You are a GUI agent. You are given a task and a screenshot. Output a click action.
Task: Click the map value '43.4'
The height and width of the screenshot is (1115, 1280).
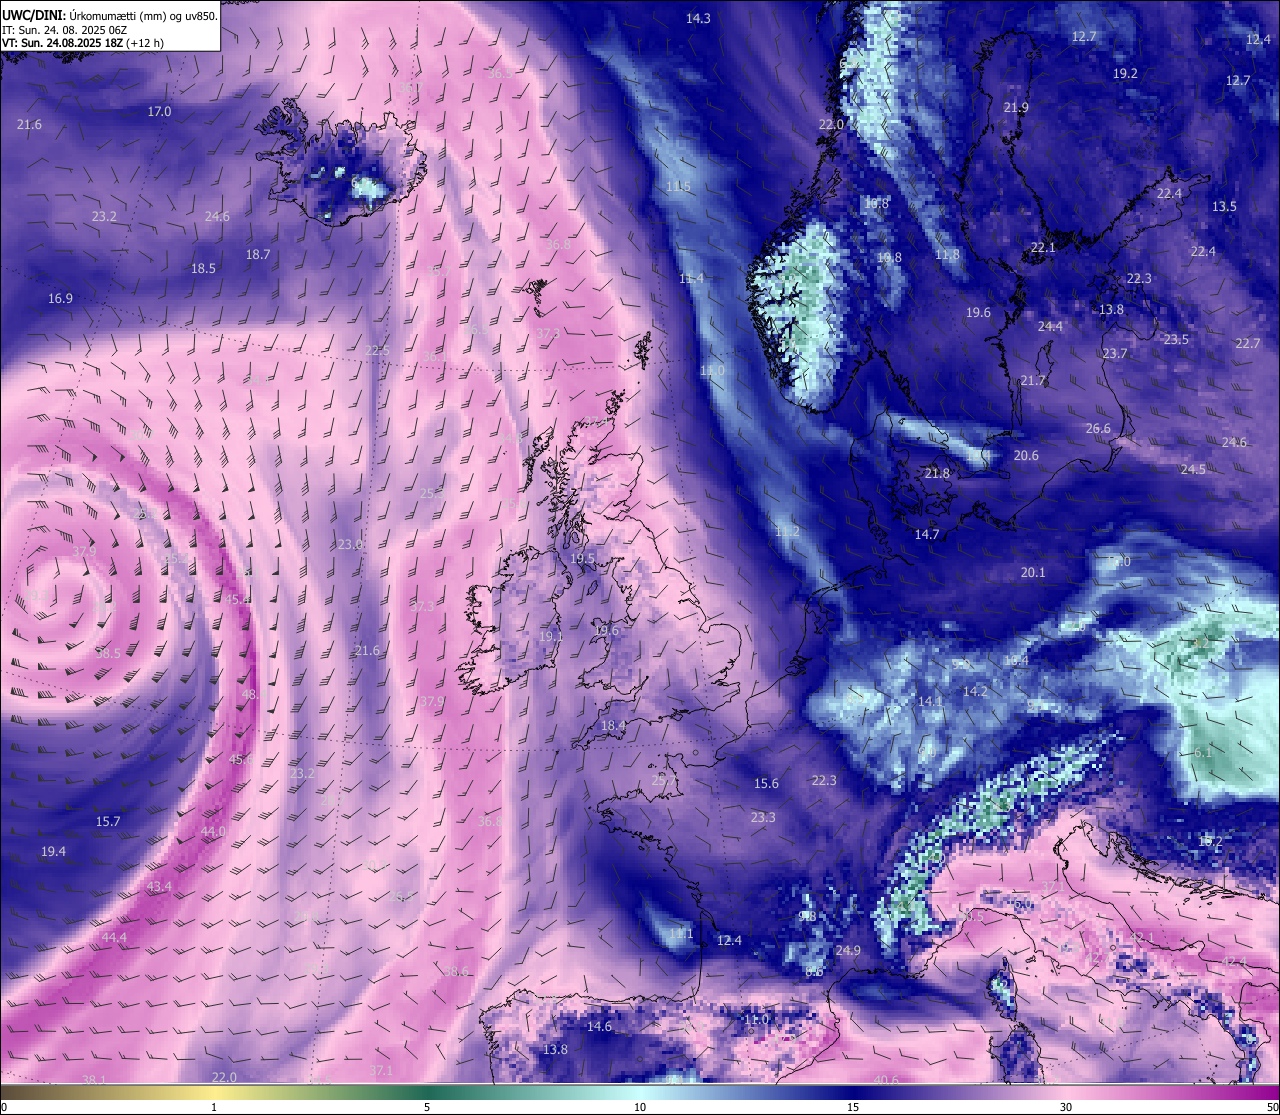tap(159, 887)
